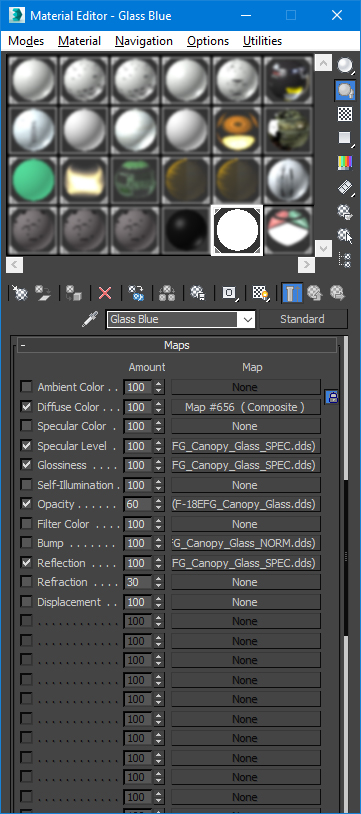
Task: Click the Refraction amount spinner arrows
Action: 159,582
